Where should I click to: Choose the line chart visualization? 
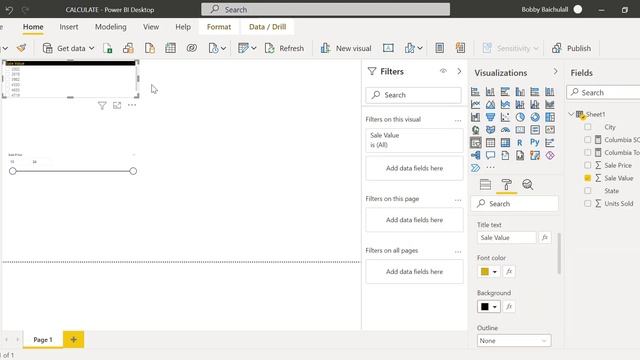pyautogui.click(x=475, y=104)
